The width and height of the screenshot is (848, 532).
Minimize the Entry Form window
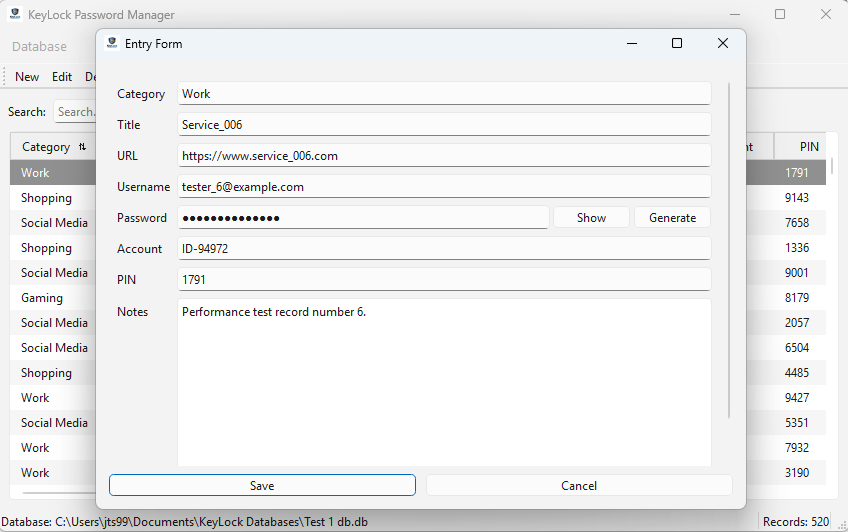coord(632,43)
